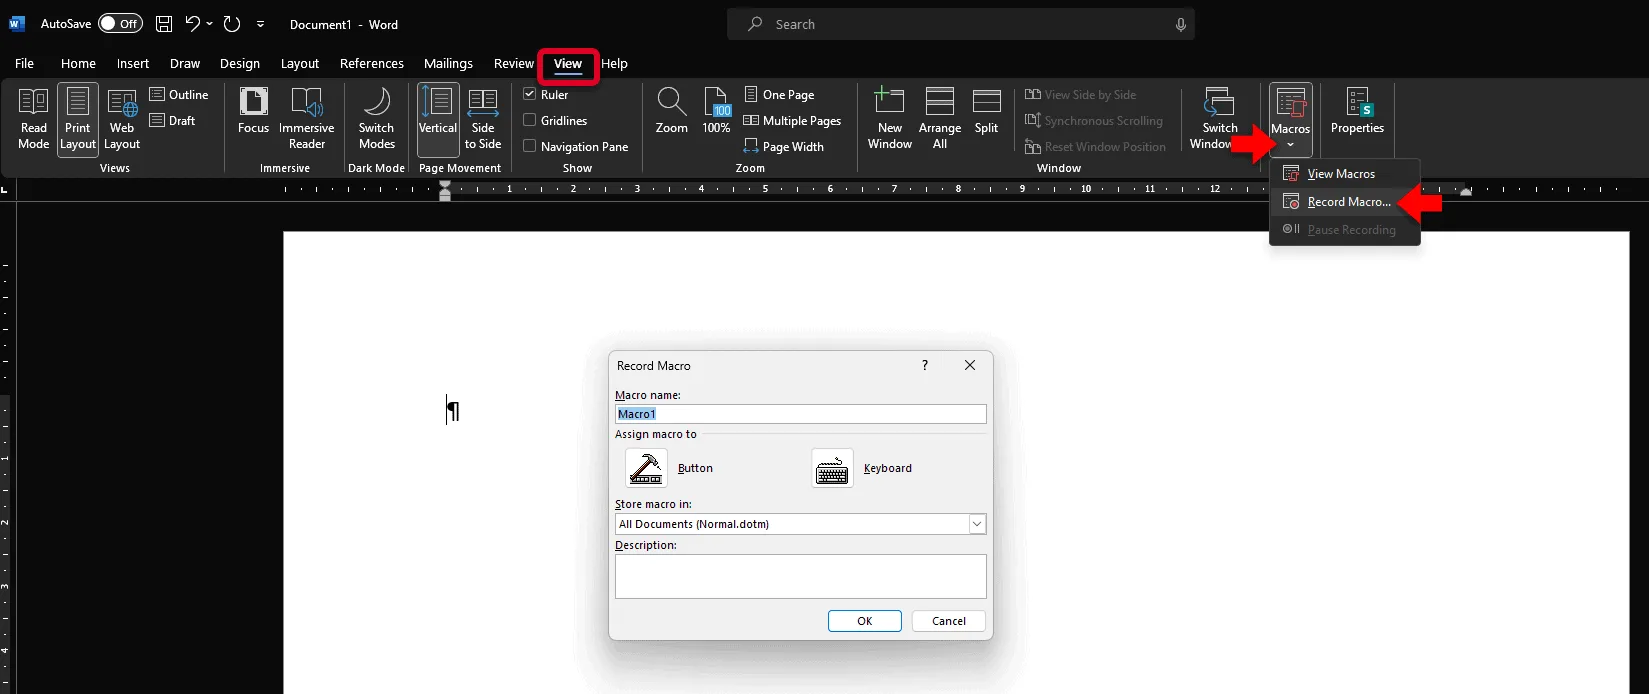Open Properties in the ribbon
1649x694 pixels.
(1357, 111)
